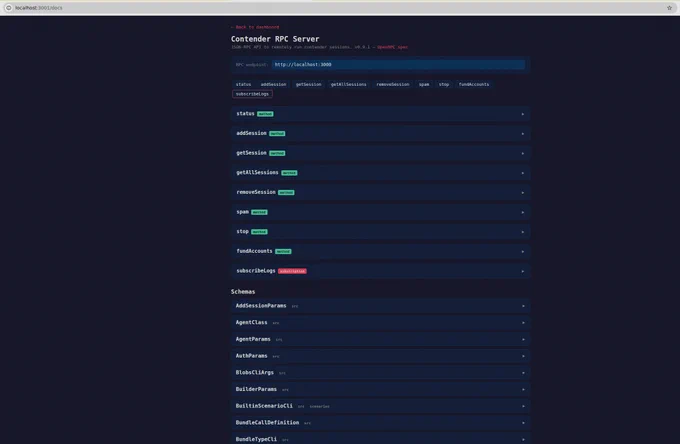Click the Schemas section heading

click(x=243, y=291)
